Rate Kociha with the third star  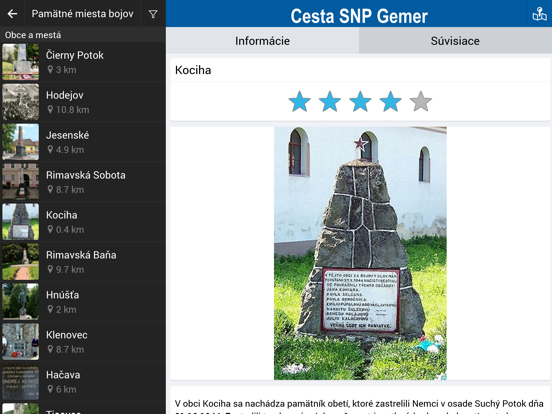pyautogui.click(x=360, y=102)
